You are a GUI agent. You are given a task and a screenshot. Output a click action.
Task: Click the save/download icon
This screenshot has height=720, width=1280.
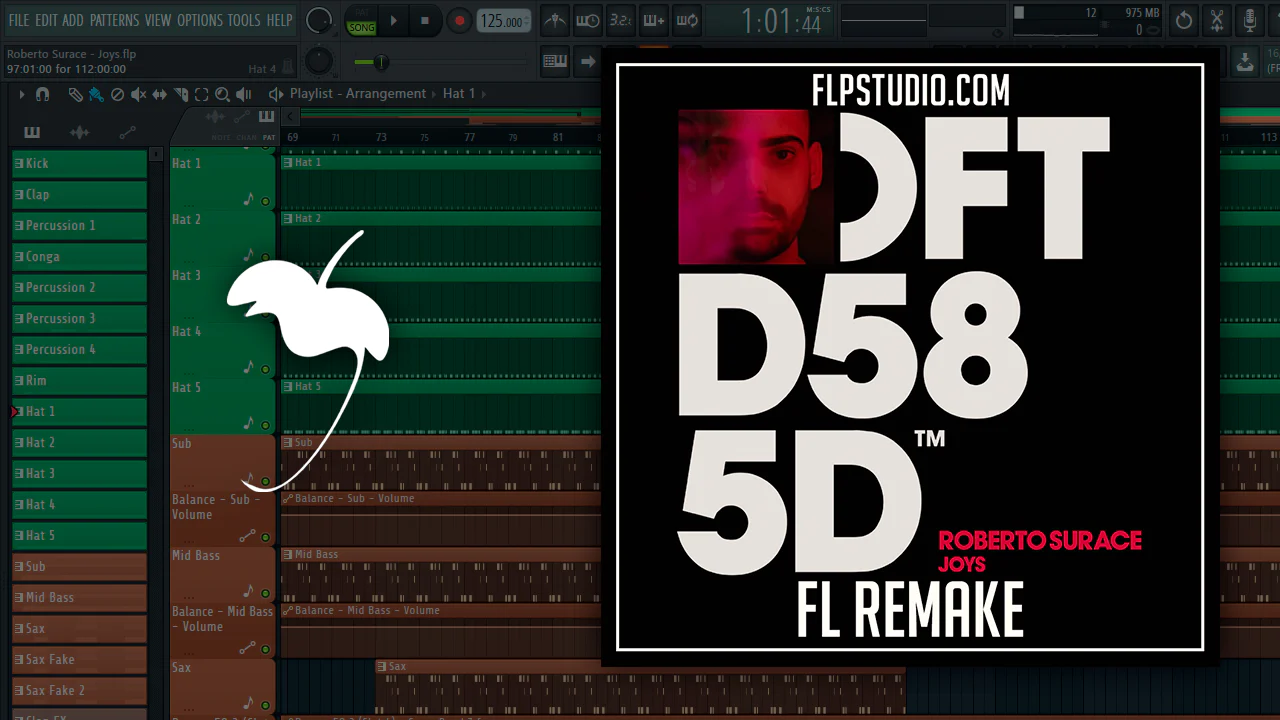pyautogui.click(x=1245, y=62)
